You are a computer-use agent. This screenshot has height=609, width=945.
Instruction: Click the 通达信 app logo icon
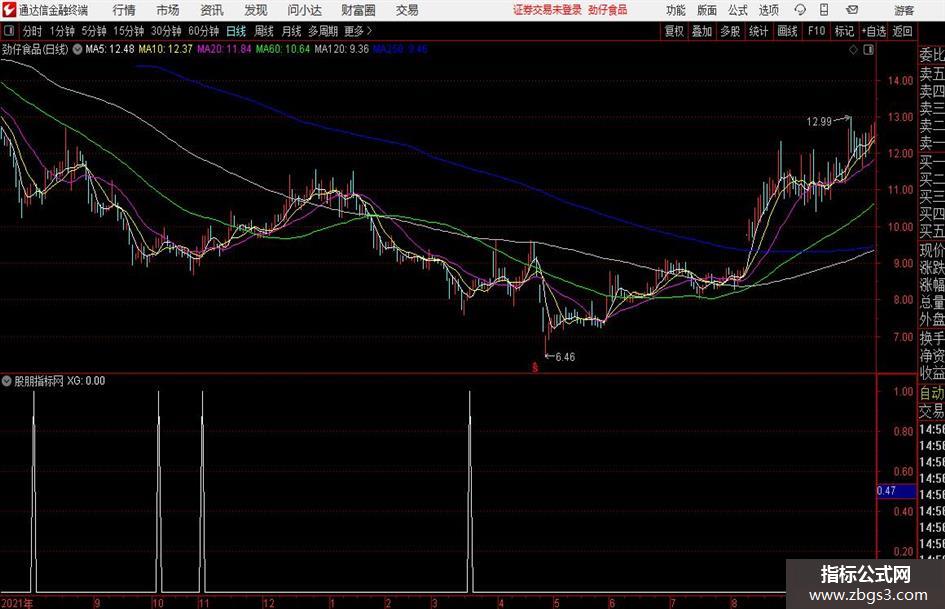(x=9, y=10)
